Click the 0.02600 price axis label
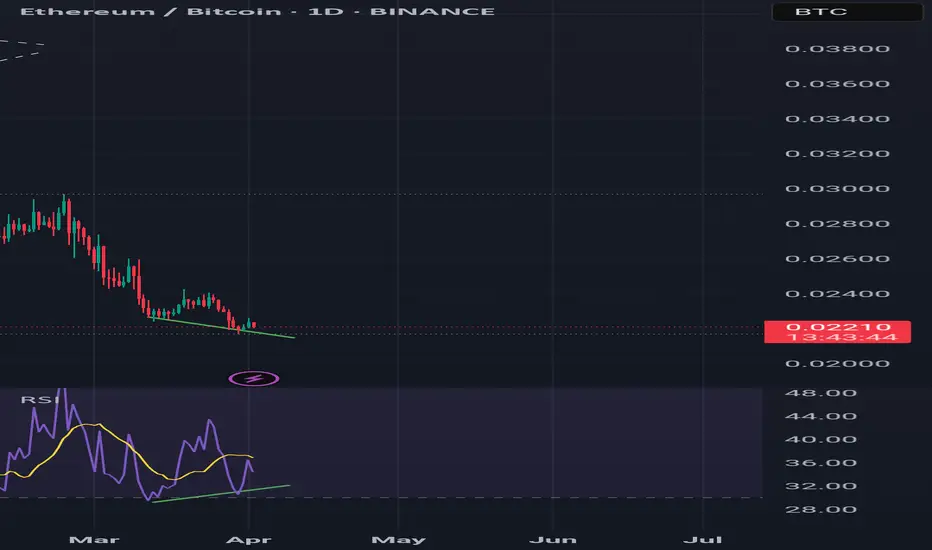The height and width of the screenshot is (550, 932). pos(837,259)
